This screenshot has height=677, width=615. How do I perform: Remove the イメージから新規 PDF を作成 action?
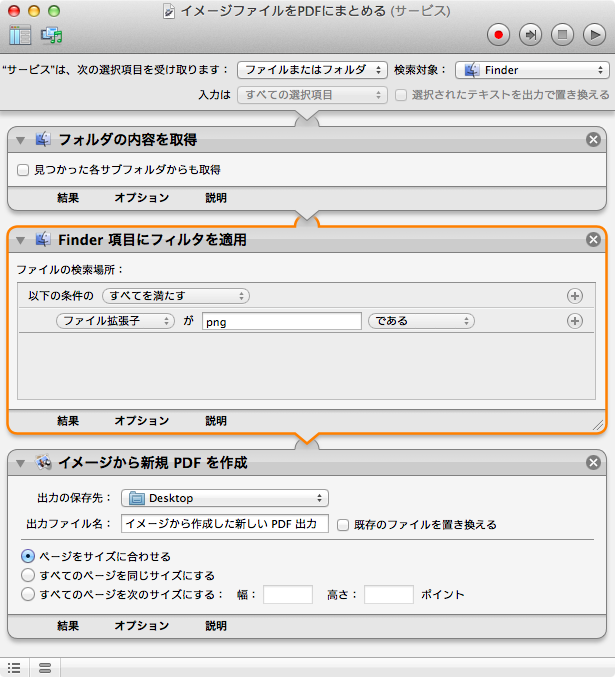coord(593,462)
